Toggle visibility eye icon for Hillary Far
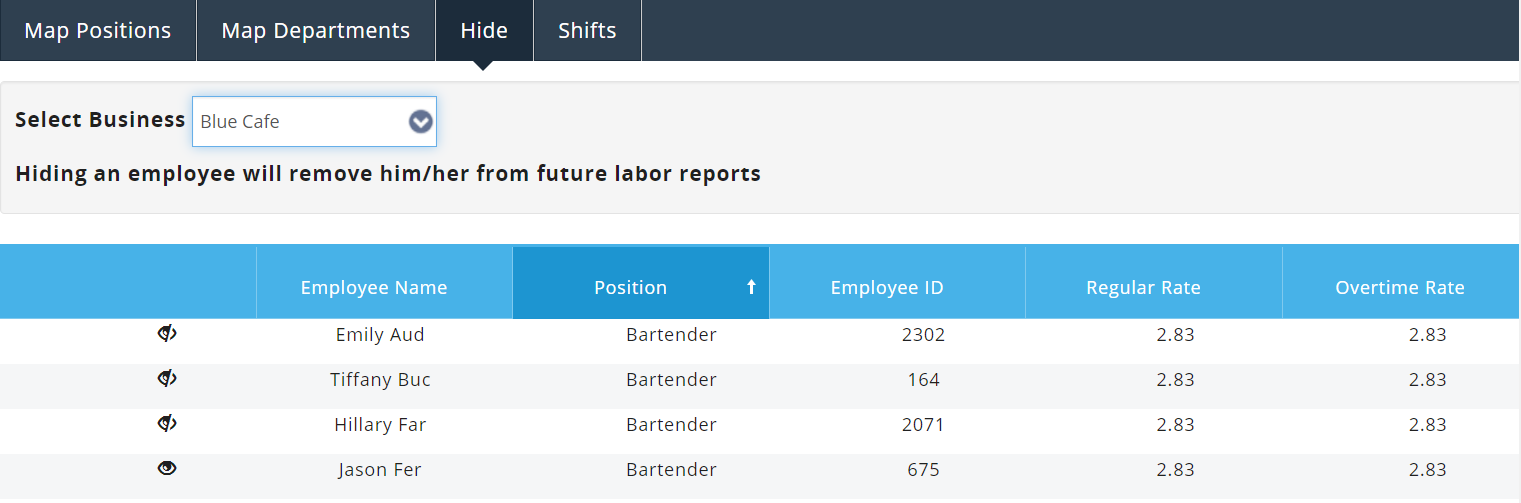 167,424
